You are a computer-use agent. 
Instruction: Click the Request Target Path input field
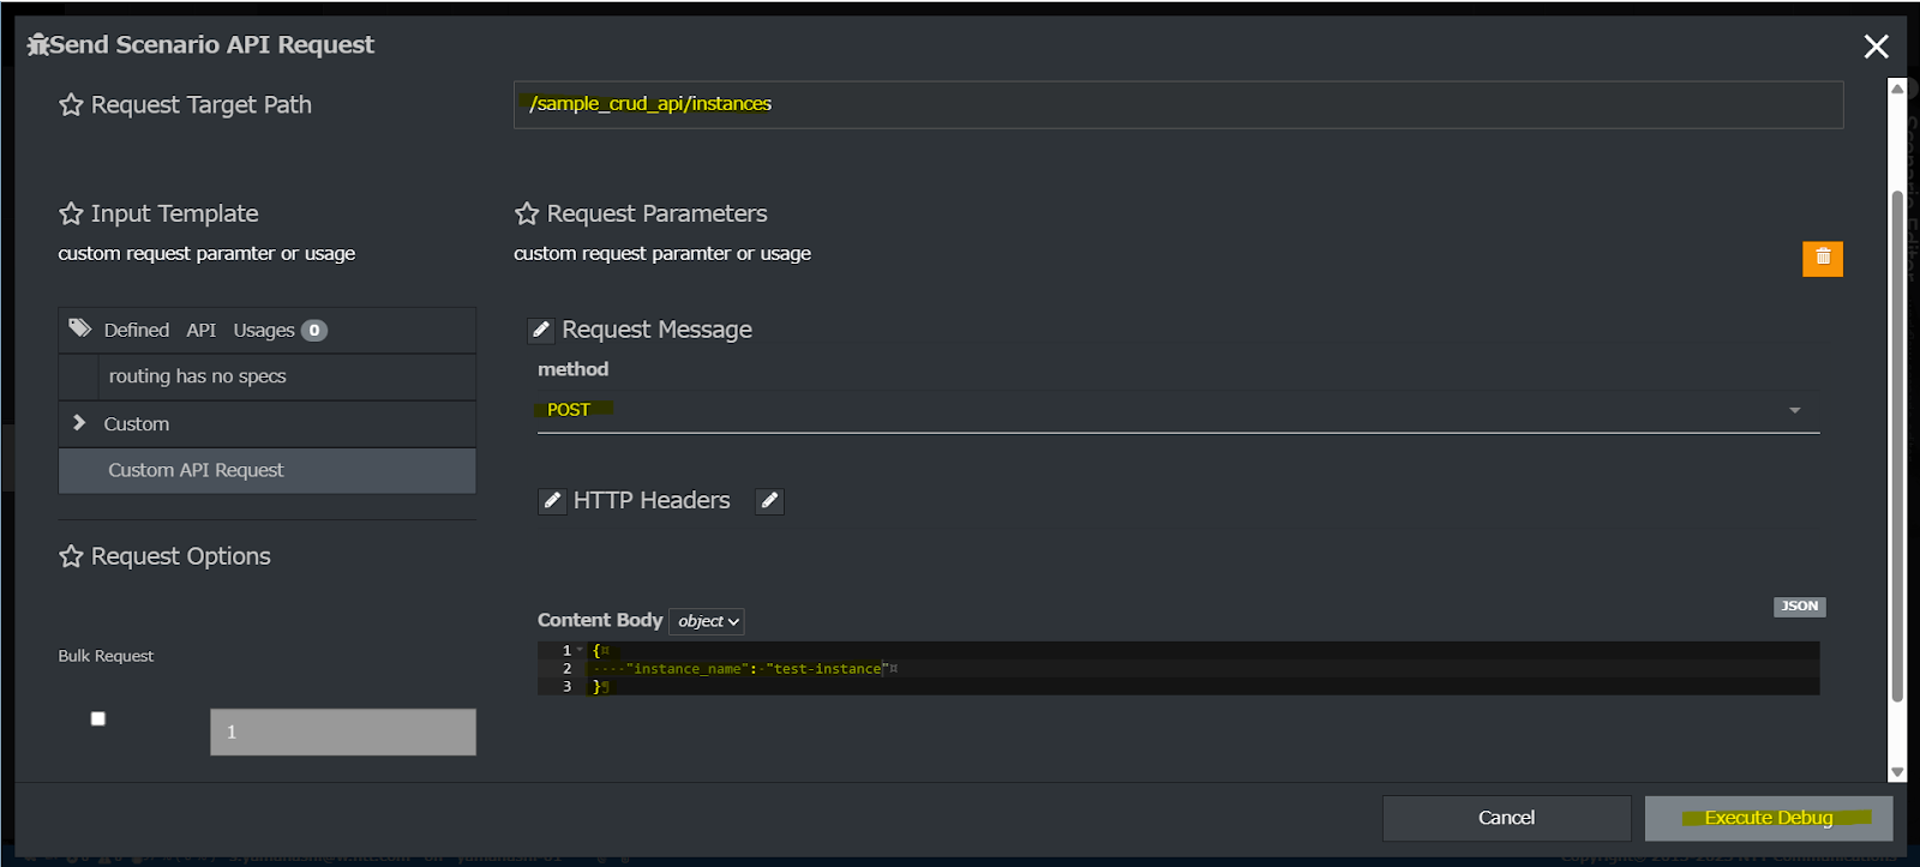[1177, 105]
